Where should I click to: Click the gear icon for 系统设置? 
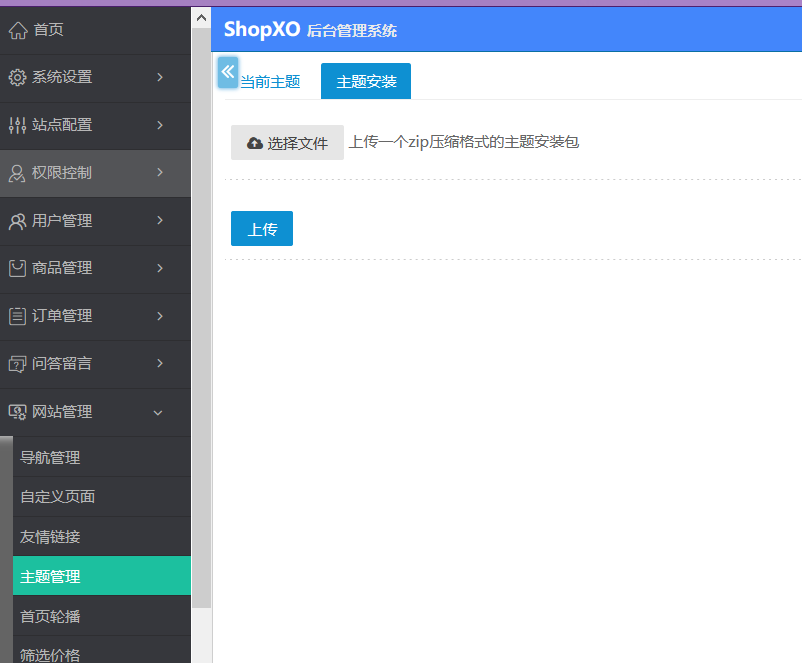click(17, 77)
